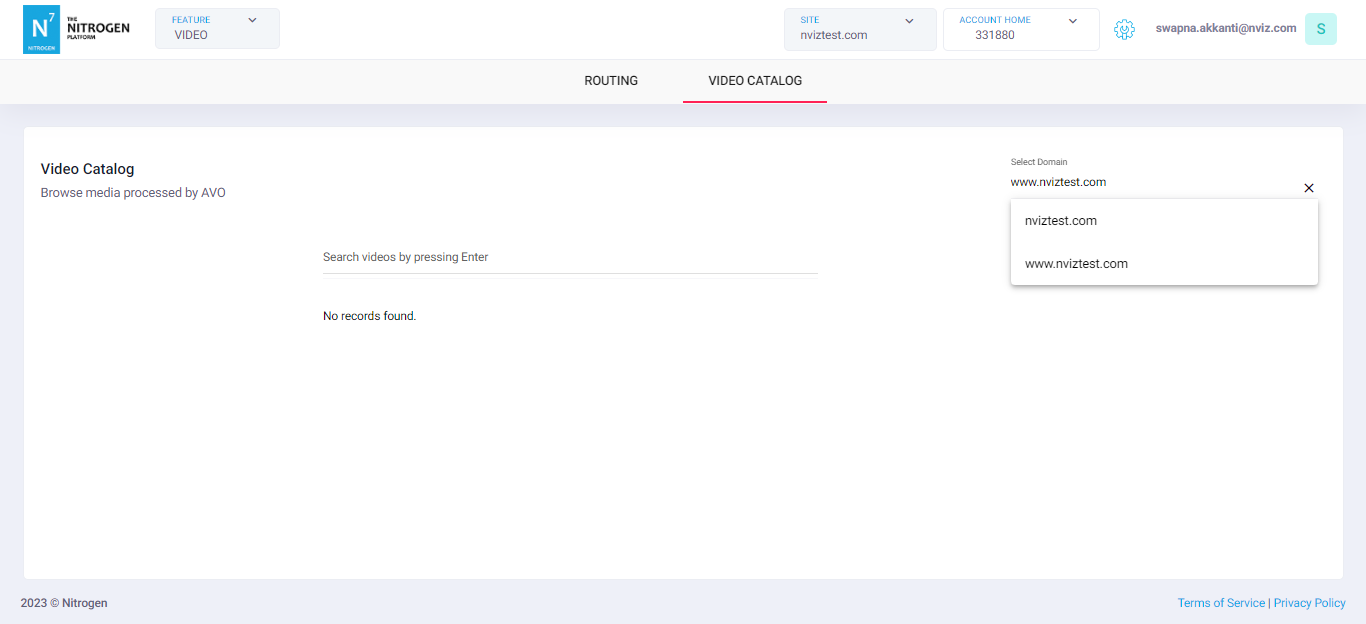Open the Terms of Service link
This screenshot has height=624, width=1366.
1221,602
